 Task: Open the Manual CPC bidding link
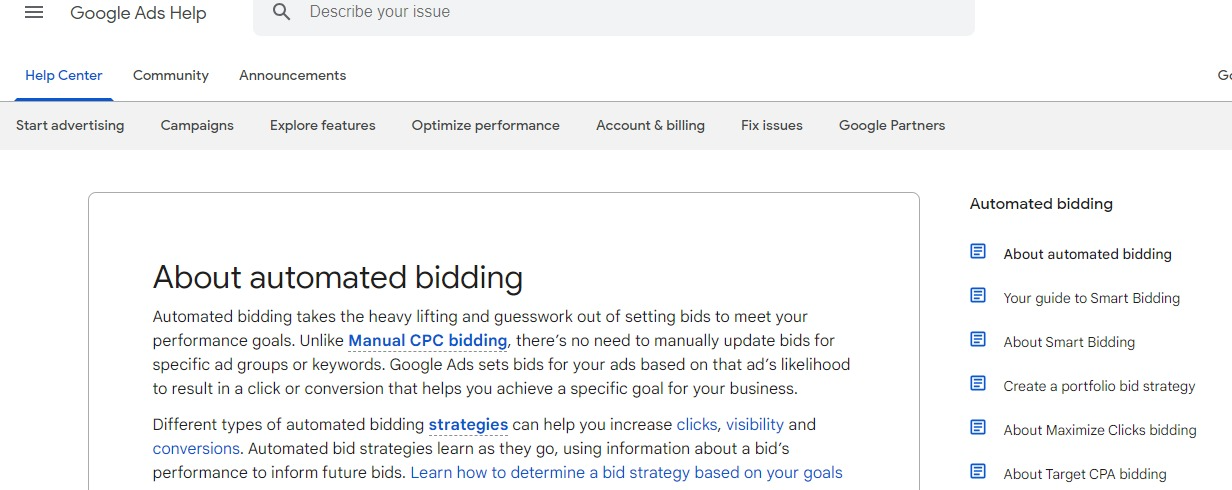(427, 341)
